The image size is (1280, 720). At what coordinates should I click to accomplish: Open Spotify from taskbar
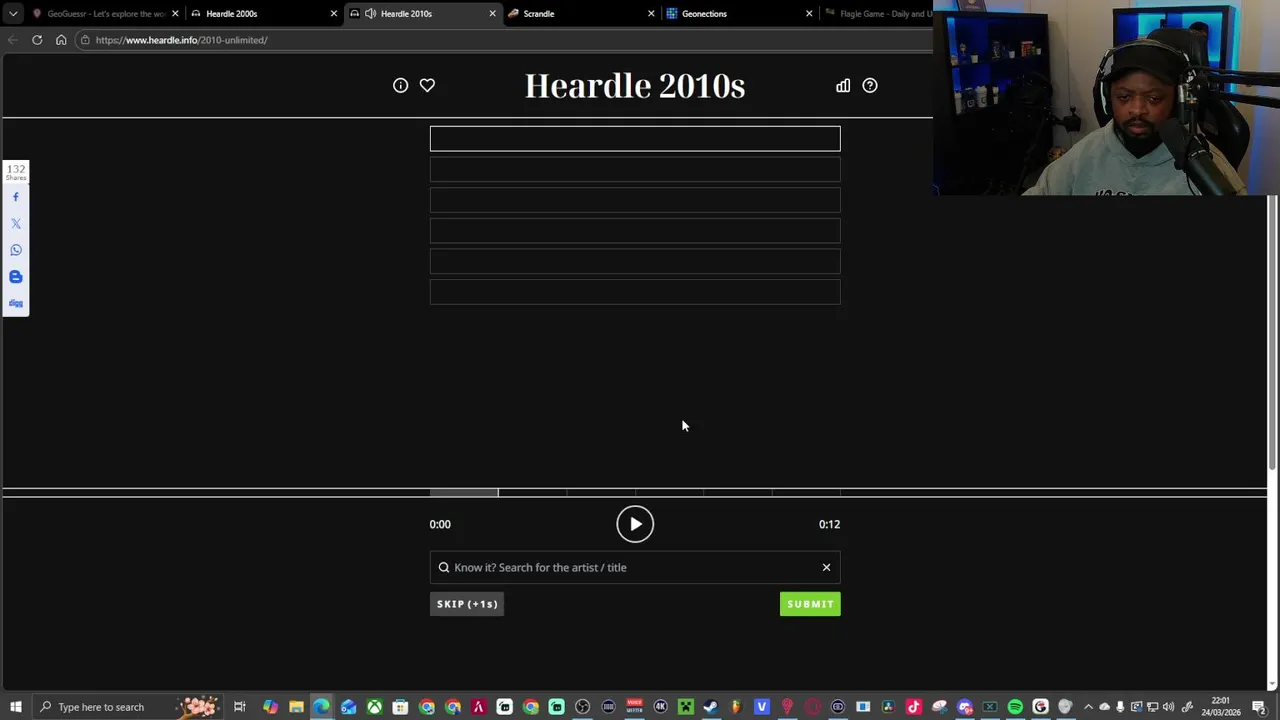click(x=1015, y=707)
